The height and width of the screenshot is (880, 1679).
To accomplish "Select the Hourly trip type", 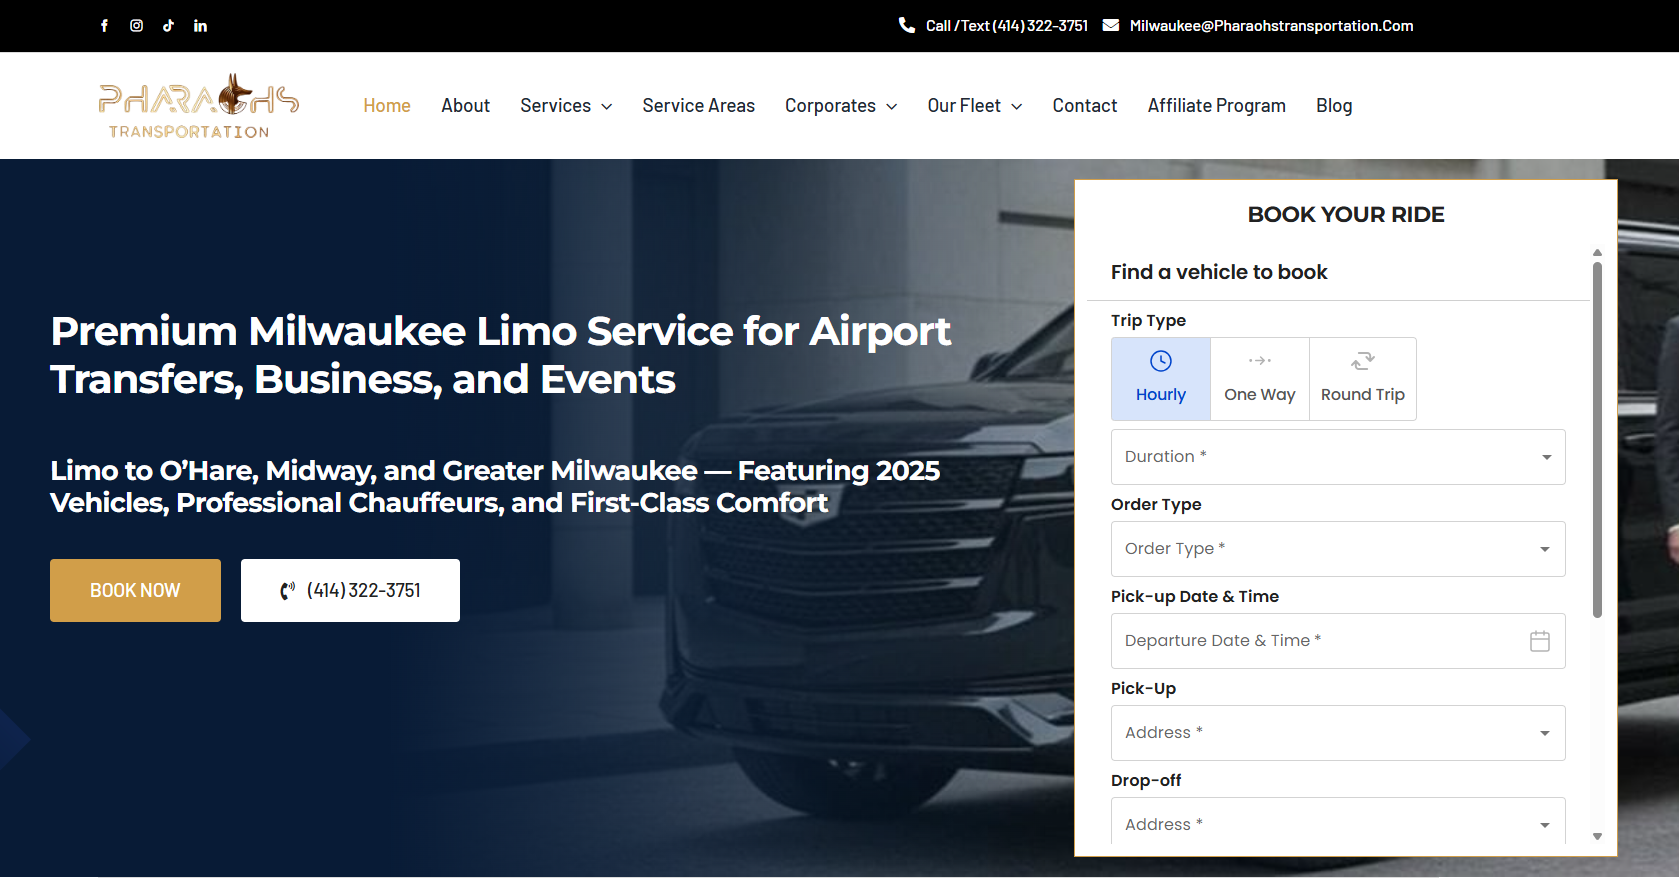I will pos(1160,379).
